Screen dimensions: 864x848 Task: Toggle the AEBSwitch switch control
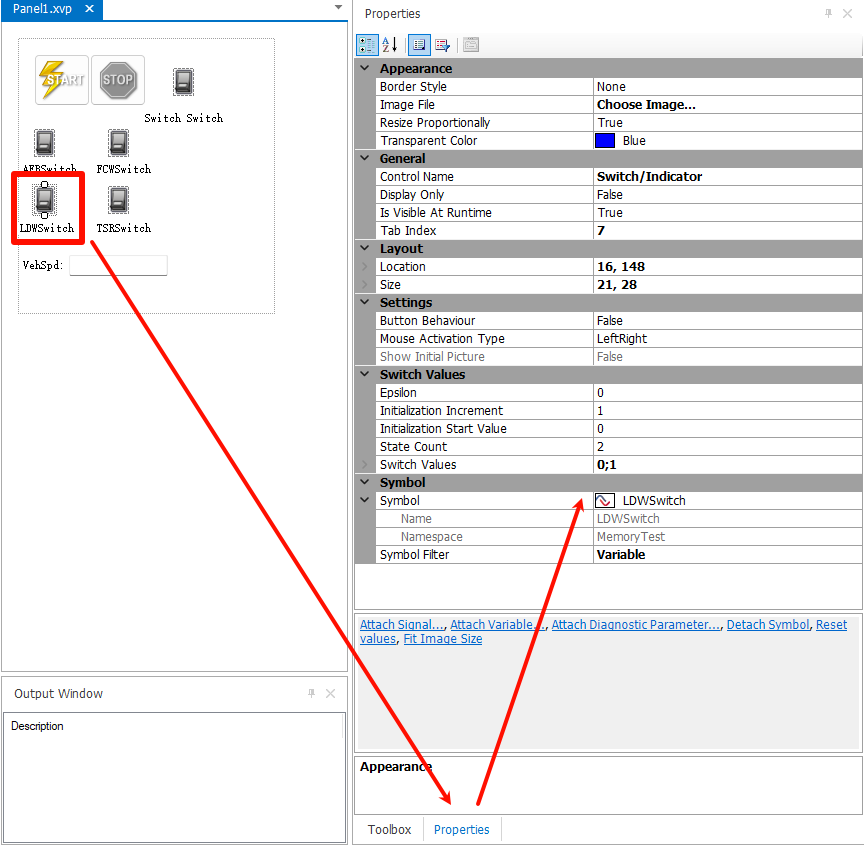click(x=45, y=143)
